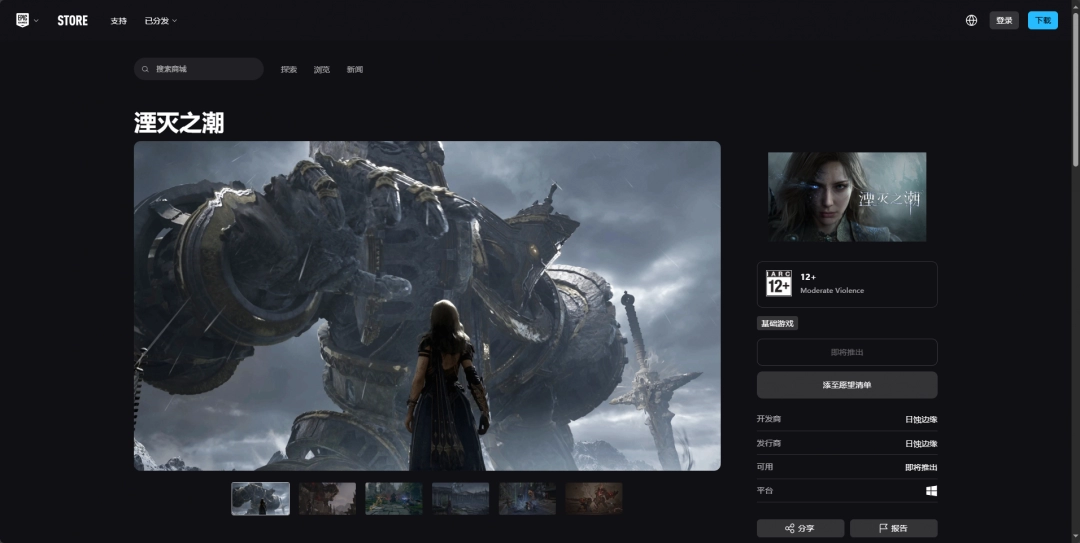Click the STORE logo
The height and width of the screenshot is (543, 1080).
72,20
